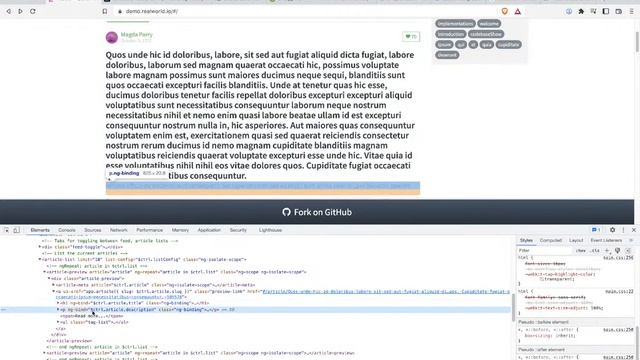Click the Fork on GitHub link

tap(317, 212)
